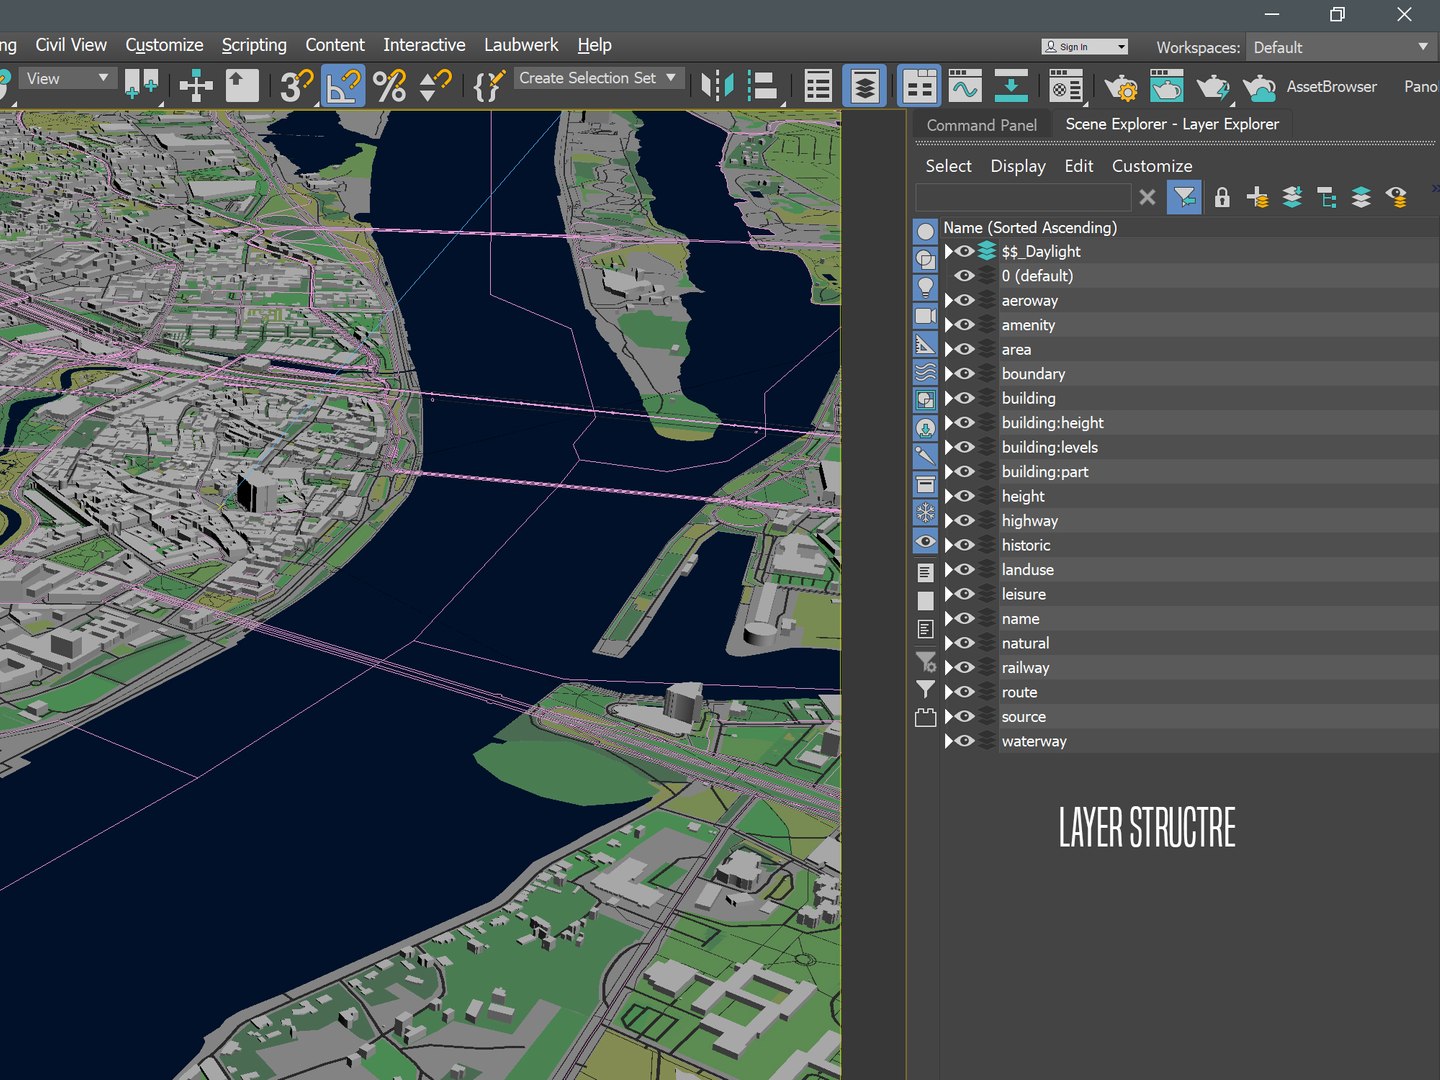Open the Schematic View
Image resolution: width=1440 pixels, height=1080 pixels.
[x=1011, y=86]
